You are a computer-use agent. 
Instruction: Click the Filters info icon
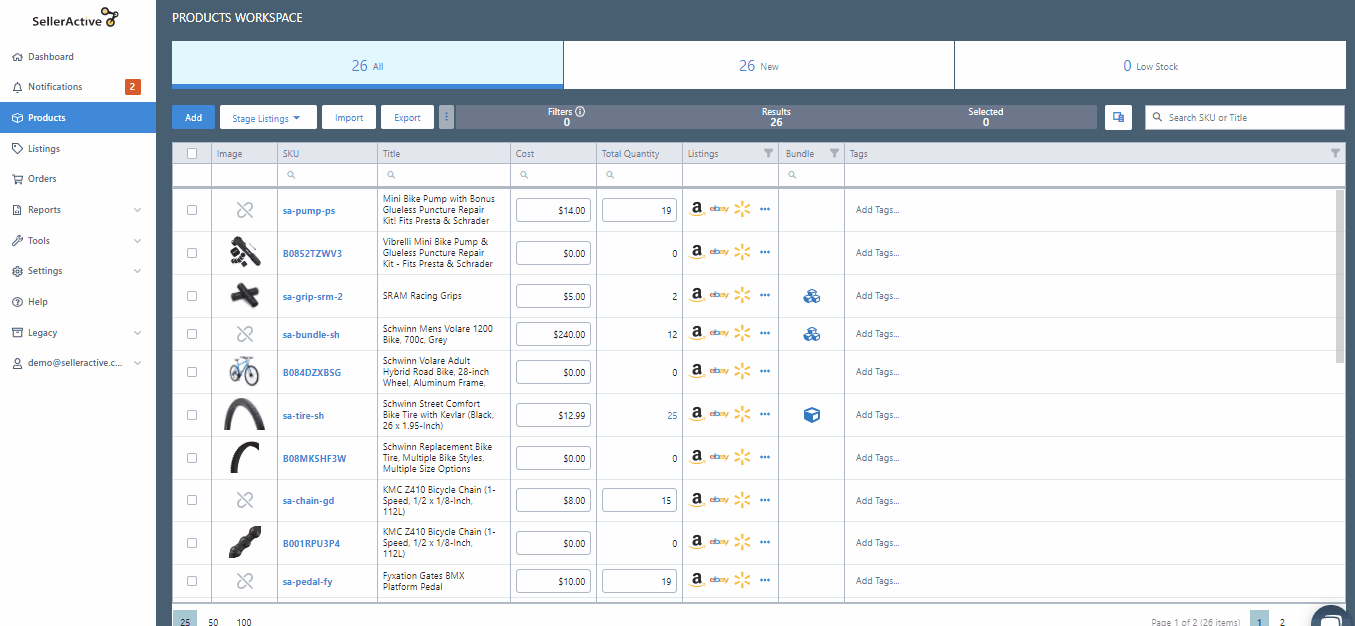click(580, 112)
